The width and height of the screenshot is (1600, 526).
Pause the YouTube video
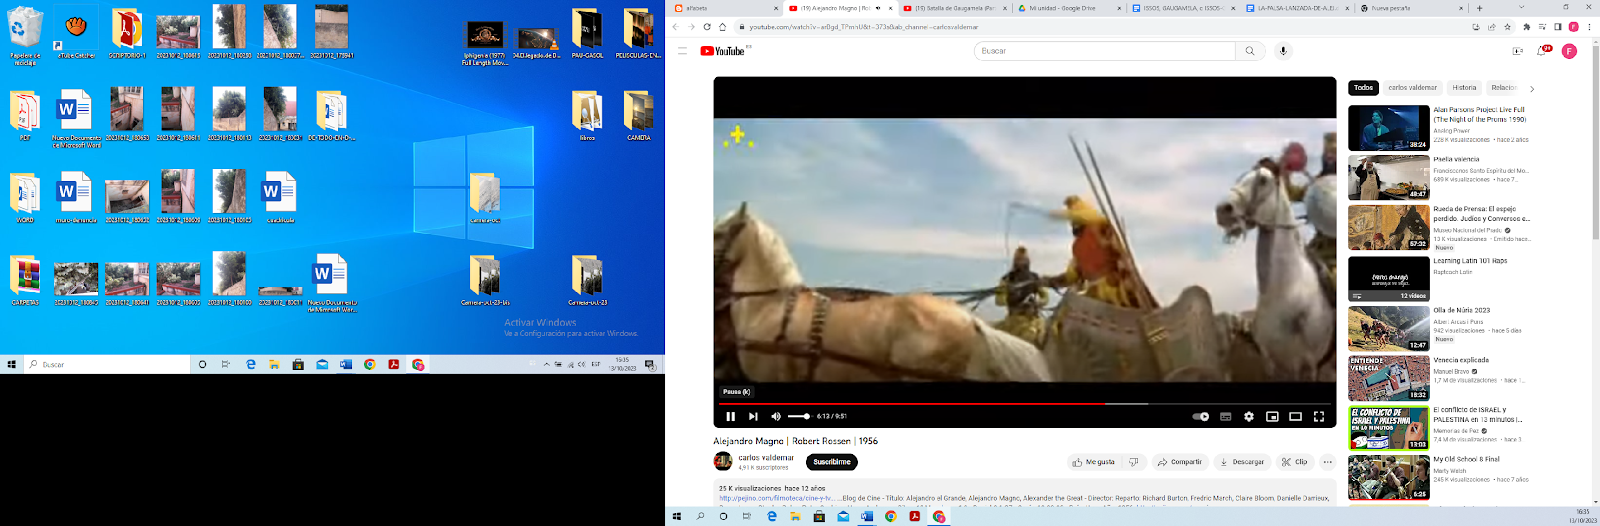click(x=730, y=416)
